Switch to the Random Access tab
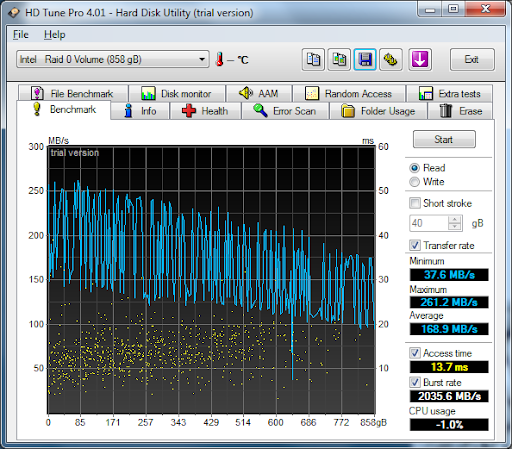Screen dimensions: 512x449 tap(349, 93)
